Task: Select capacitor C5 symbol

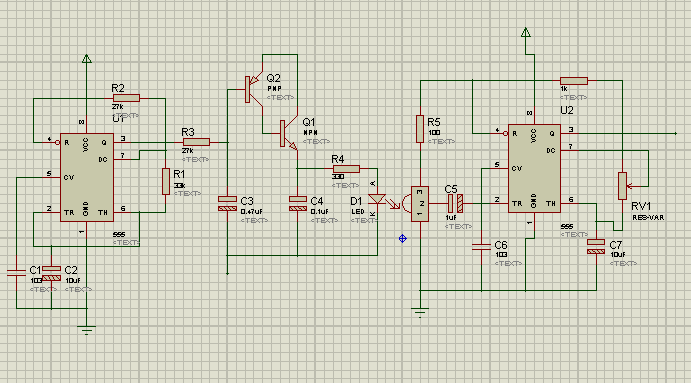Action: point(455,204)
